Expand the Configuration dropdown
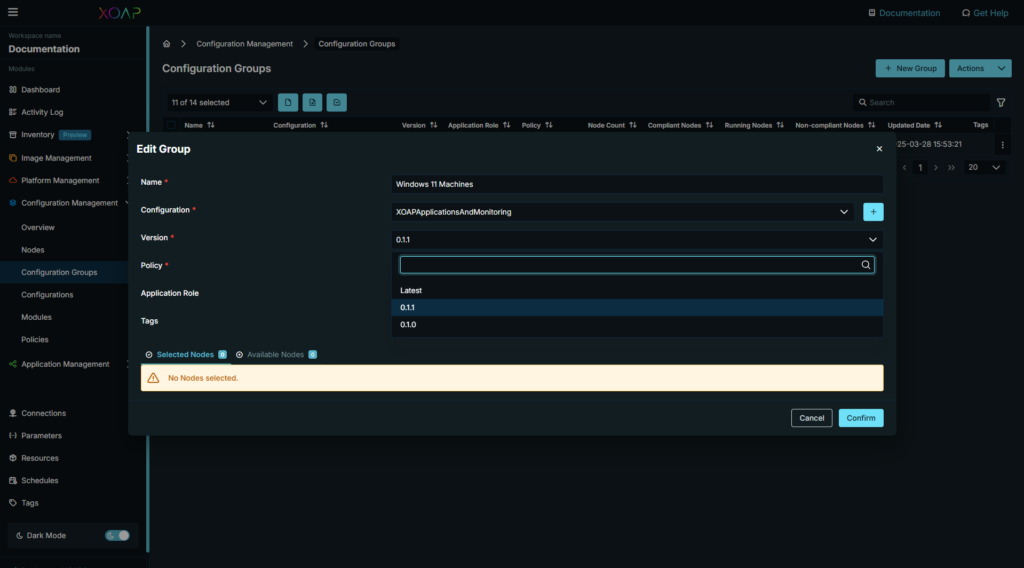 (845, 212)
